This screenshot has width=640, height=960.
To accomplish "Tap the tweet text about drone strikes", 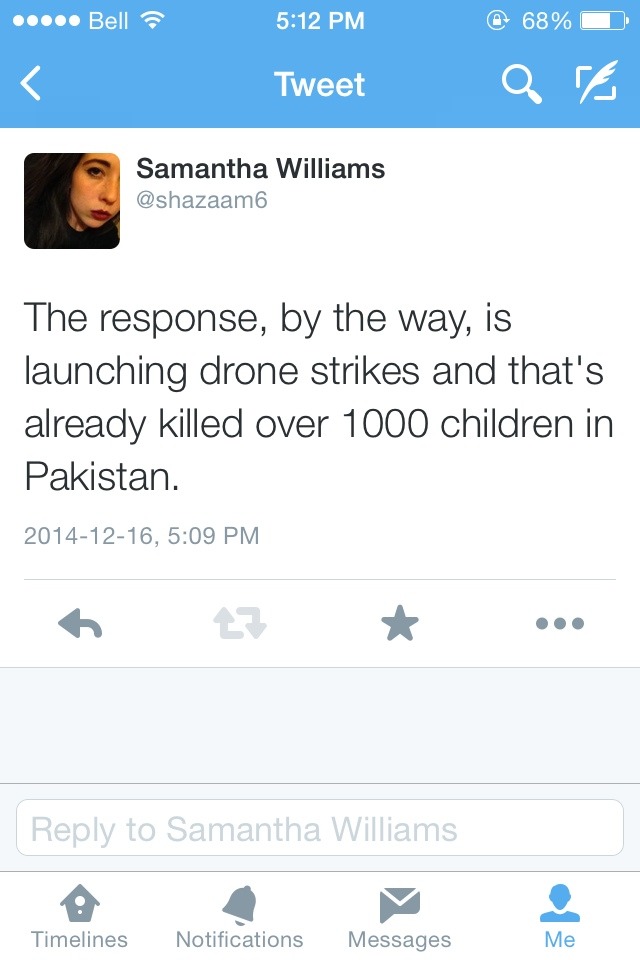I will tap(319, 397).
